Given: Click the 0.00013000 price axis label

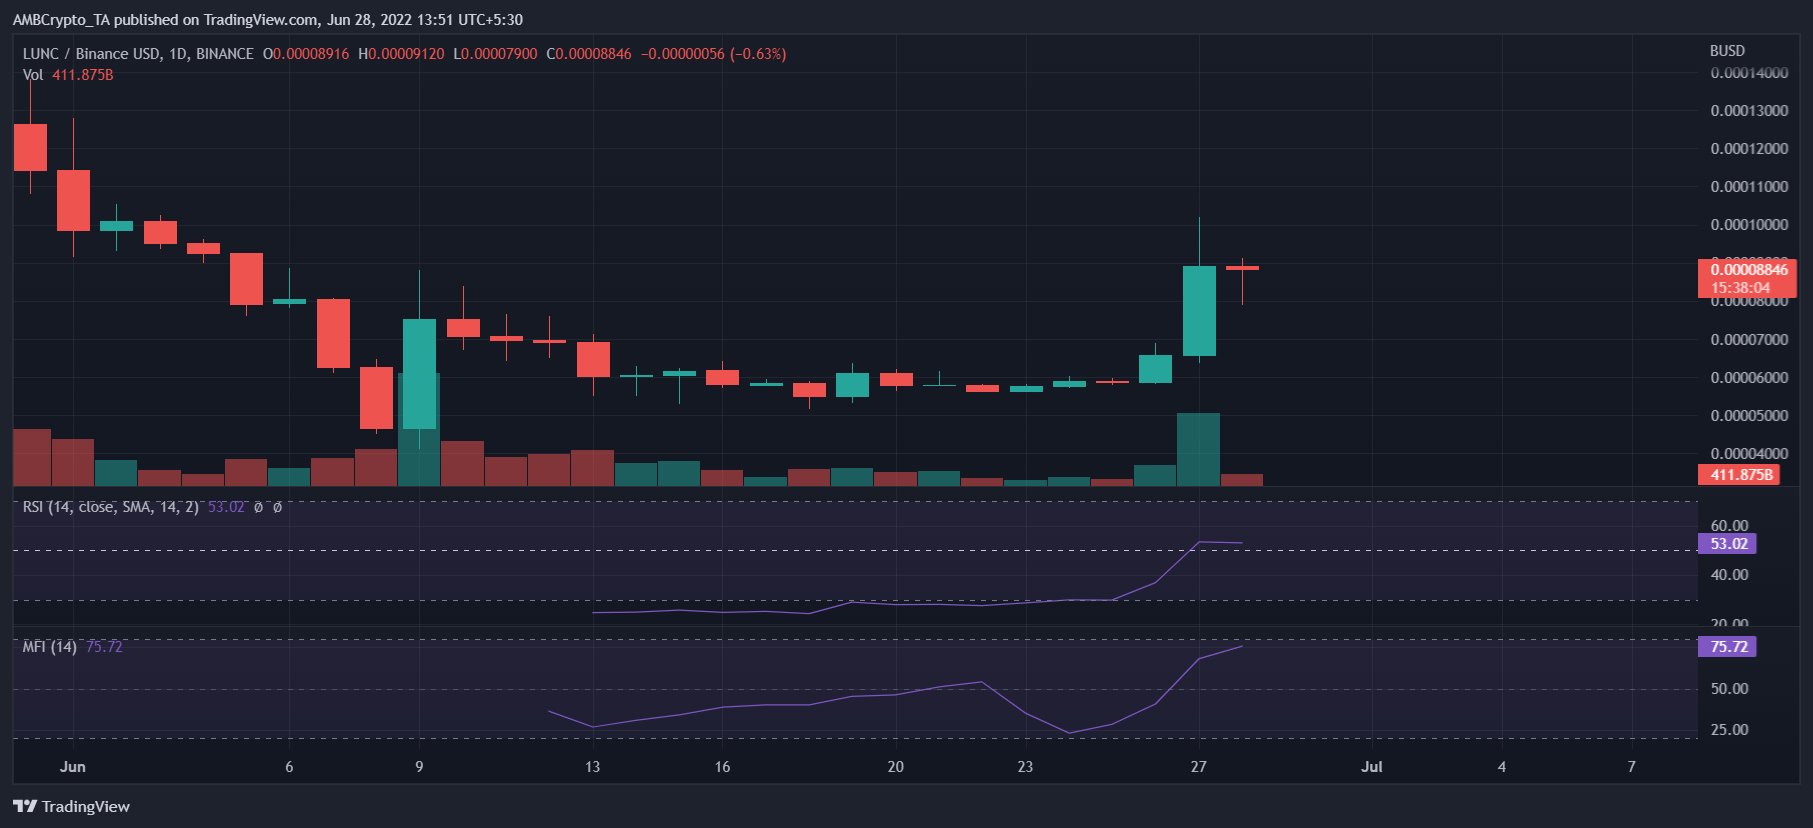Looking at the screenshot, I should click(x=1749, y=111).
